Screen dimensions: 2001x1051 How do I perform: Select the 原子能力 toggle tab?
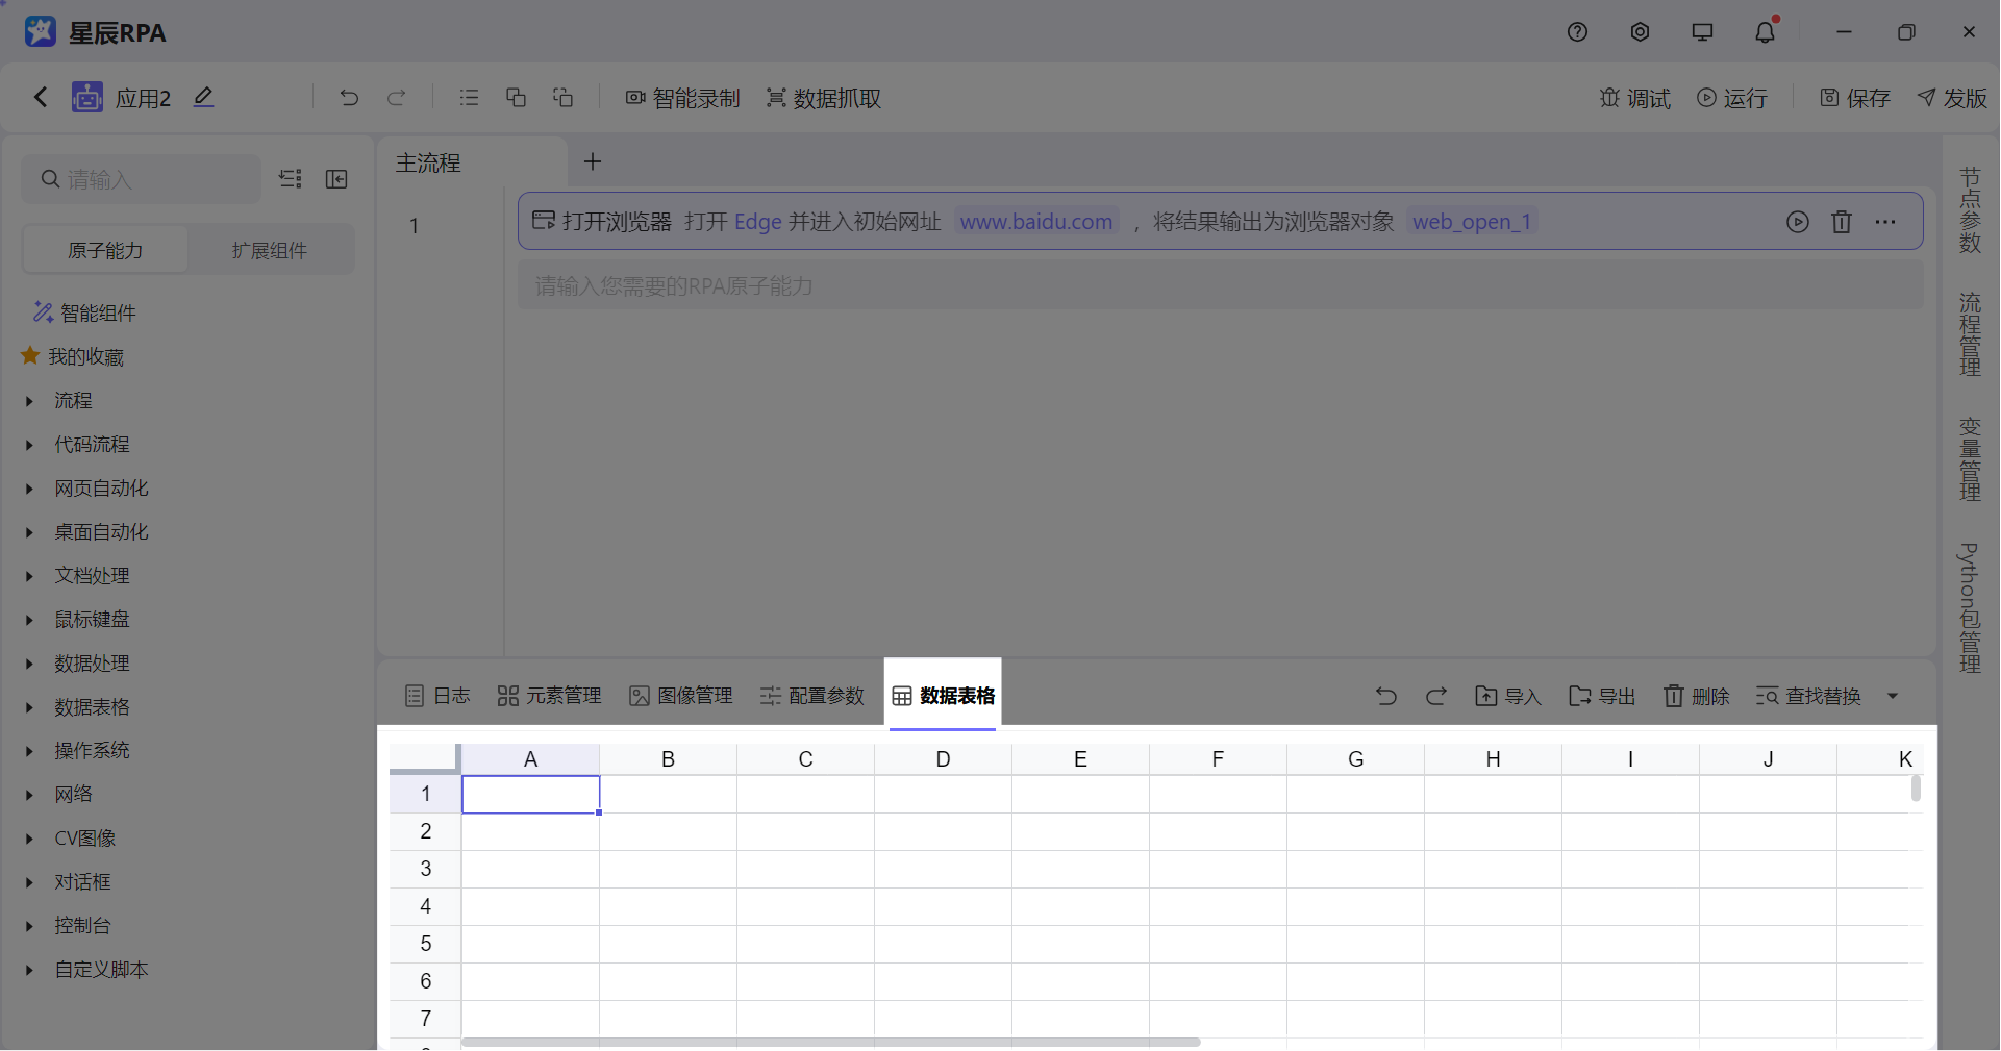(105, 250)
